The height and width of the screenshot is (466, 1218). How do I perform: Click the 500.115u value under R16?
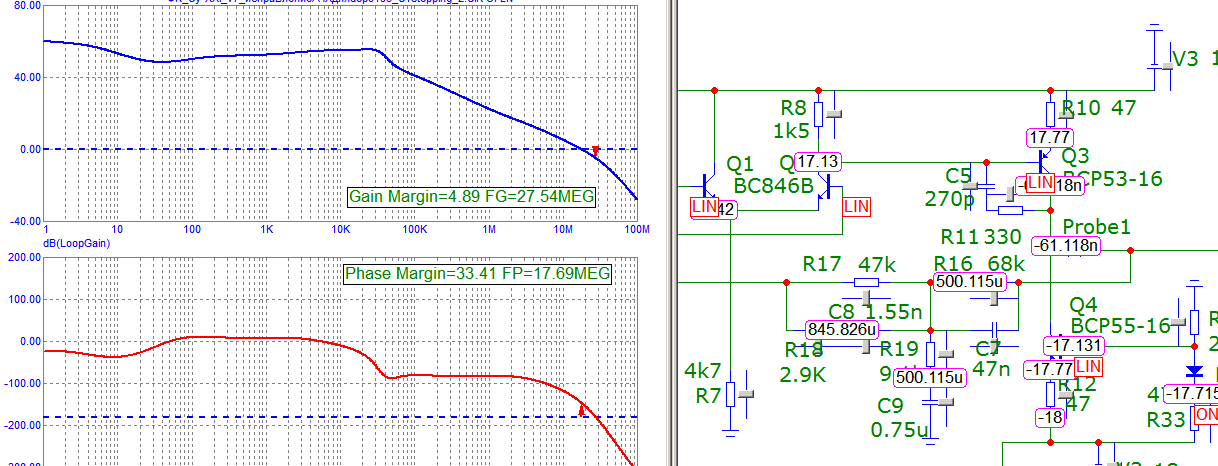[968, 282]
